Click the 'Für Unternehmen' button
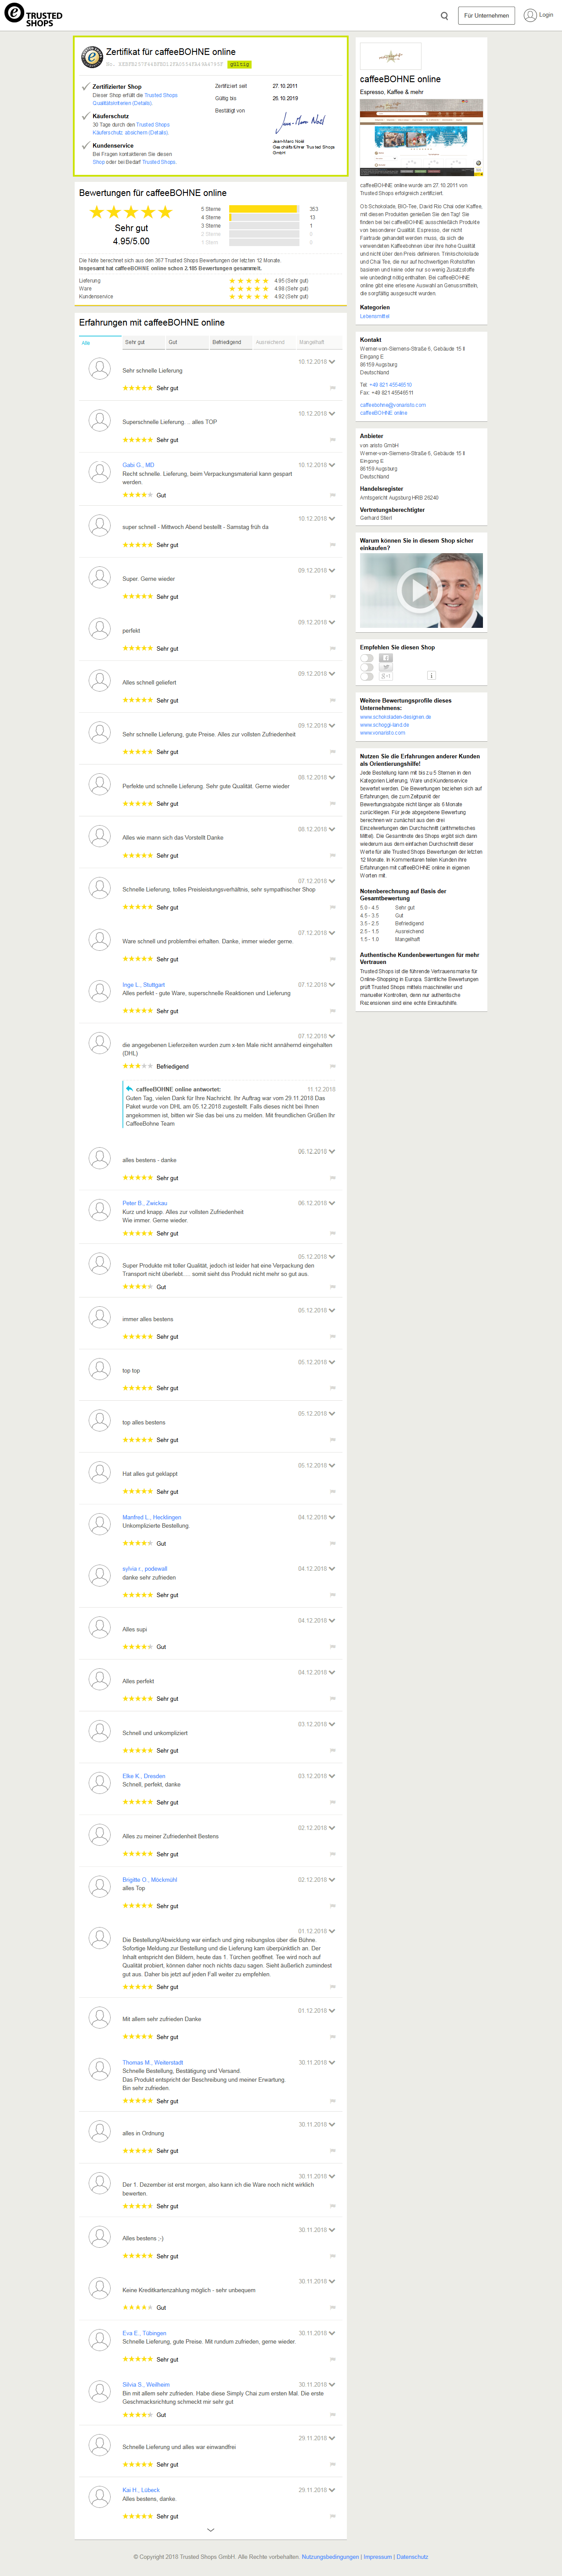This screenshot has height=2576, width=562. pos(486,16)
